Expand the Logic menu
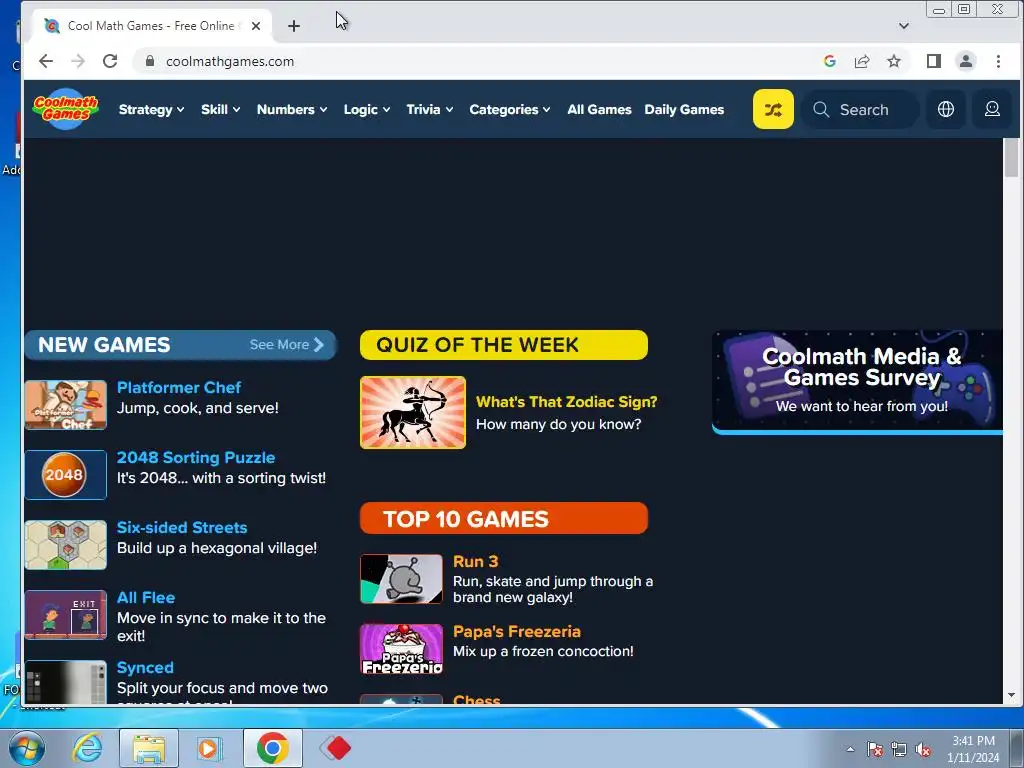1024x768 pixels. [x=366, y=110]
